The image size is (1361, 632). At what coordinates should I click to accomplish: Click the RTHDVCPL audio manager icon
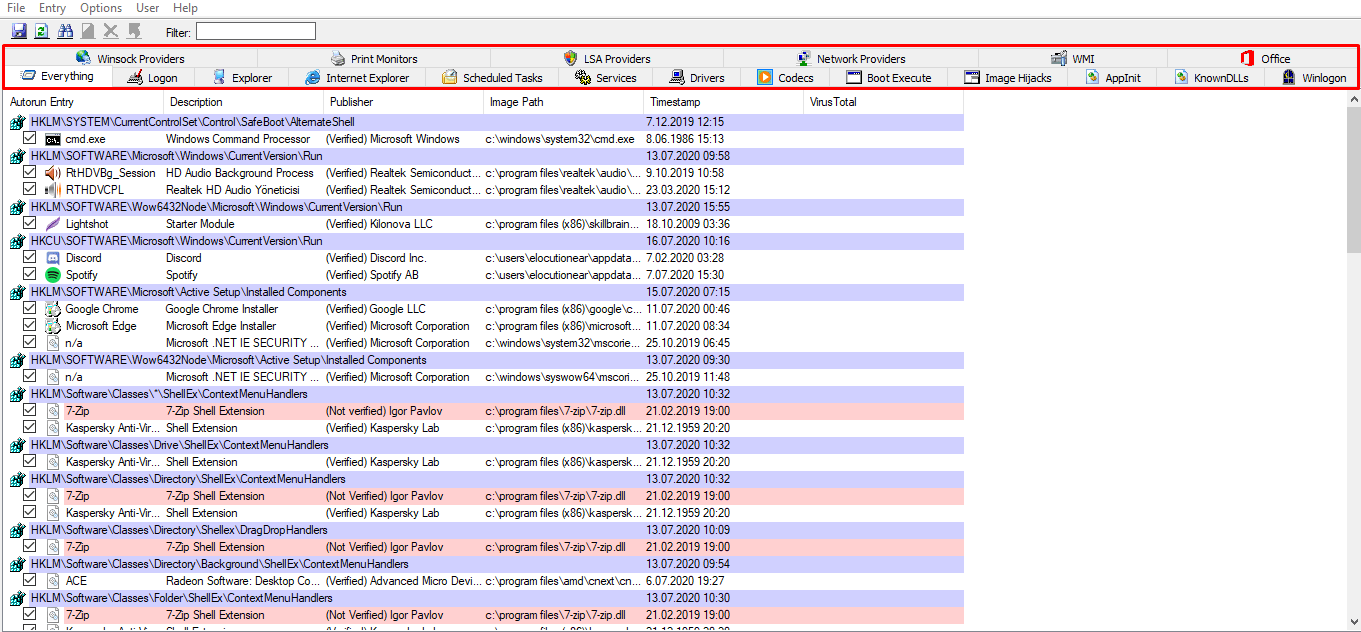pos(53,190)
